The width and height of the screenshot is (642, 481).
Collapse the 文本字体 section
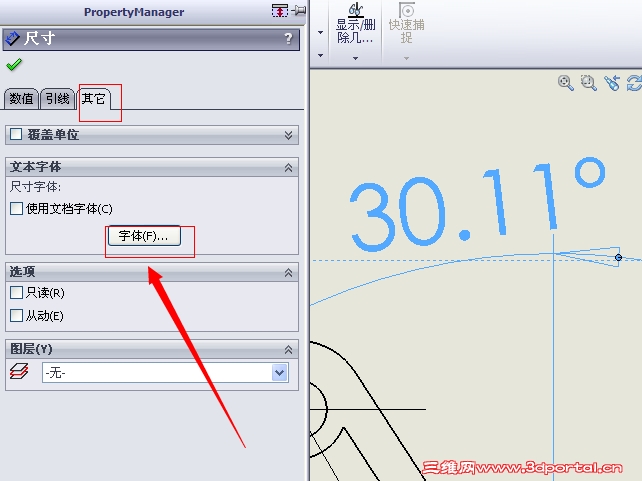coord(288,167)
